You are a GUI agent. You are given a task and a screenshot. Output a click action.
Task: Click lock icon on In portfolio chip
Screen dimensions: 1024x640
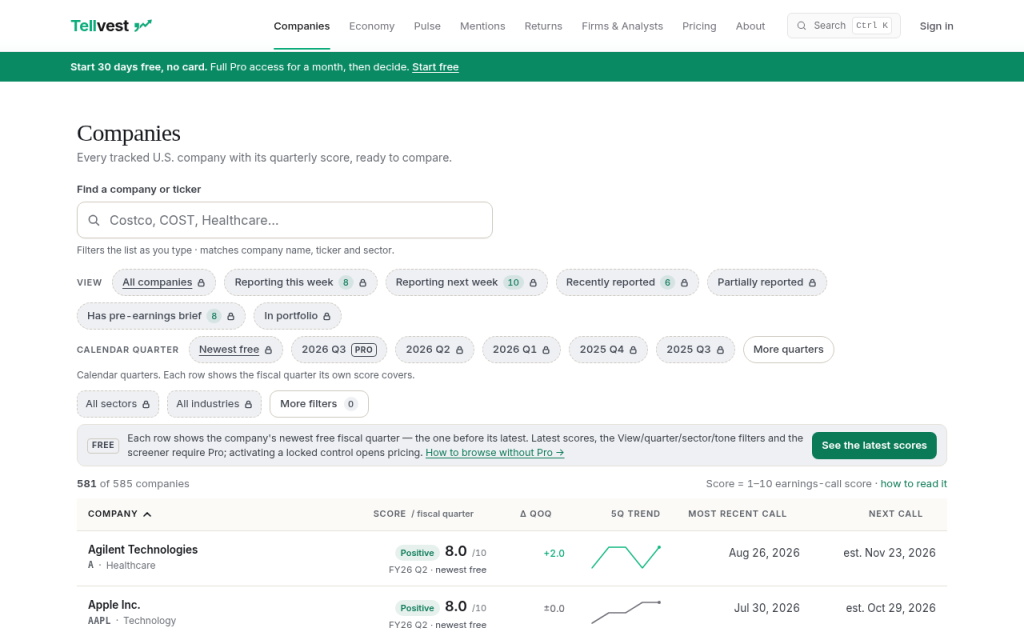coord(327,316)
